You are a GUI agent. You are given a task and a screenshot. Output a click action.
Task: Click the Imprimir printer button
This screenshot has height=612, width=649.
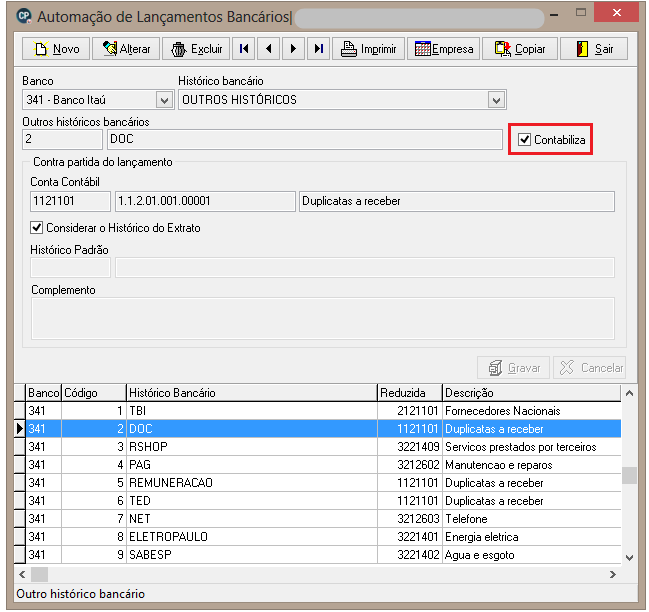click(x=368, y=49)
